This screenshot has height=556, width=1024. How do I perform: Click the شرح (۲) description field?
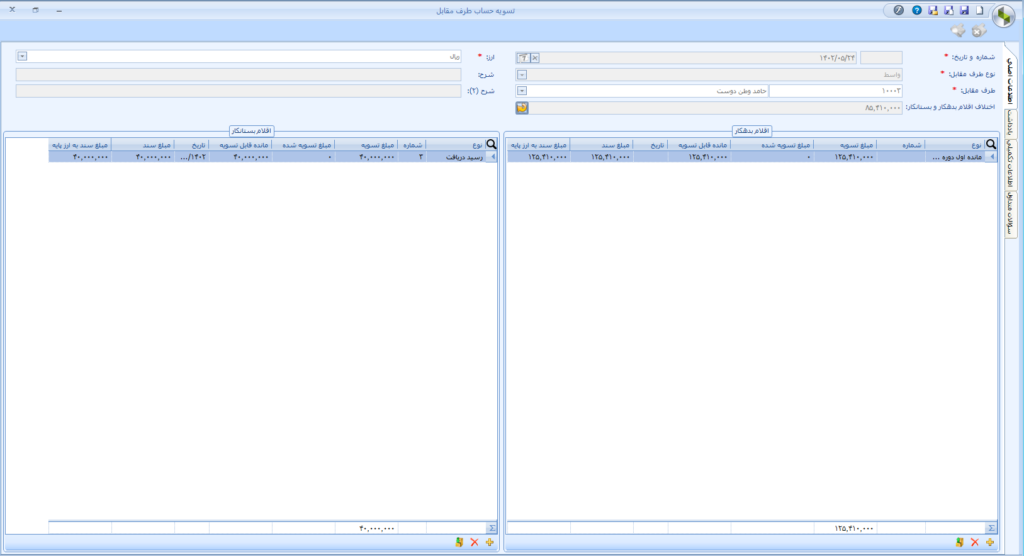[238, 91]
